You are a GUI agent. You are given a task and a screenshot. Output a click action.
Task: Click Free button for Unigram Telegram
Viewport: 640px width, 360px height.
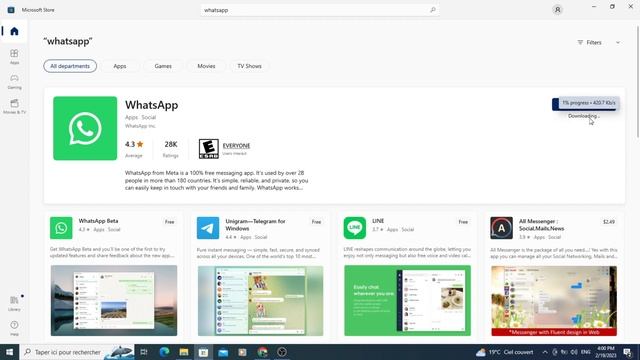click(316, 222)
